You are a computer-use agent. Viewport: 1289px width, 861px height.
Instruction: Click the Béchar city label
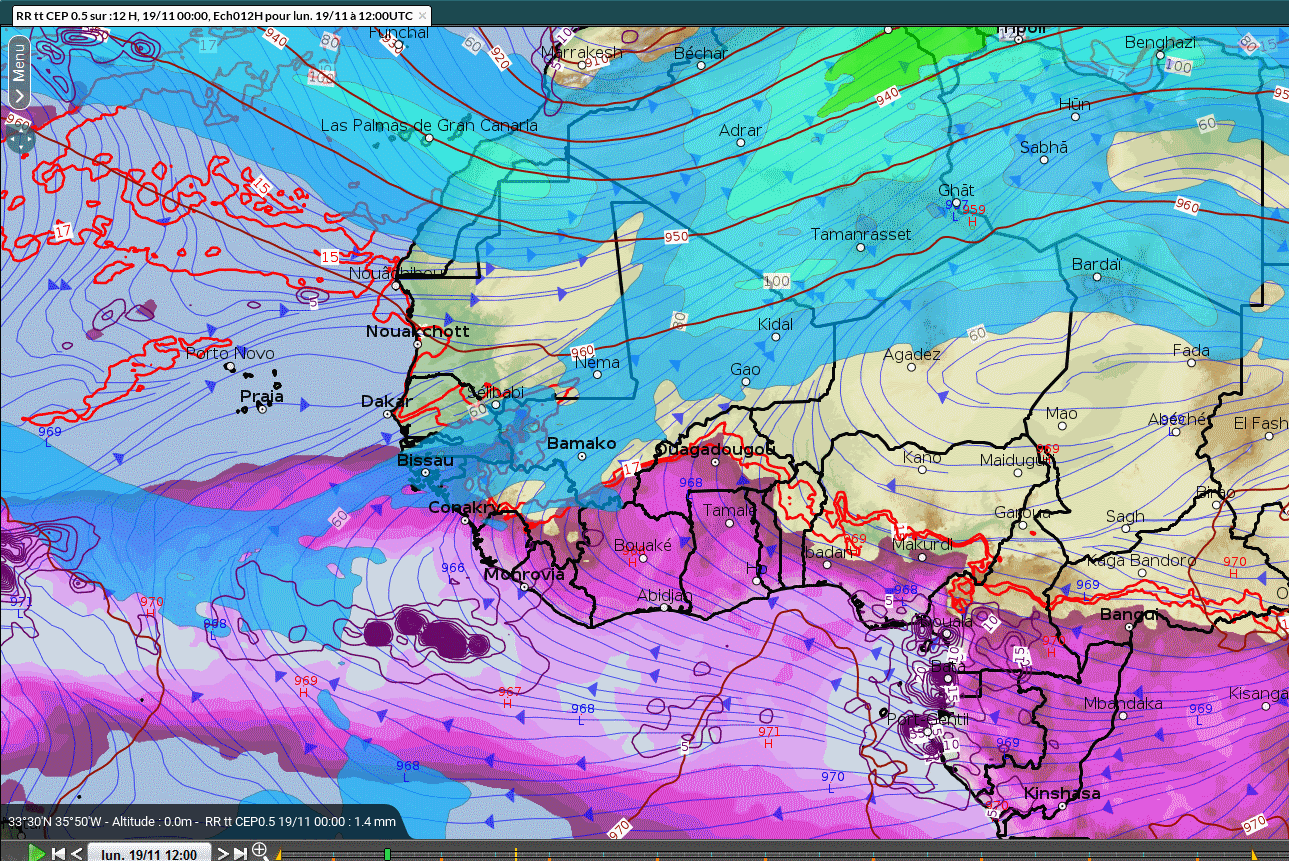pyautogui.click(x=701, y=53)
